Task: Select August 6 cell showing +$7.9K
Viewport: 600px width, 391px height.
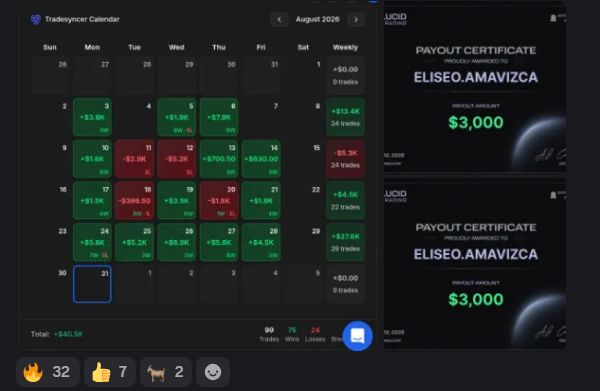Action: click(x=219, y=117)
